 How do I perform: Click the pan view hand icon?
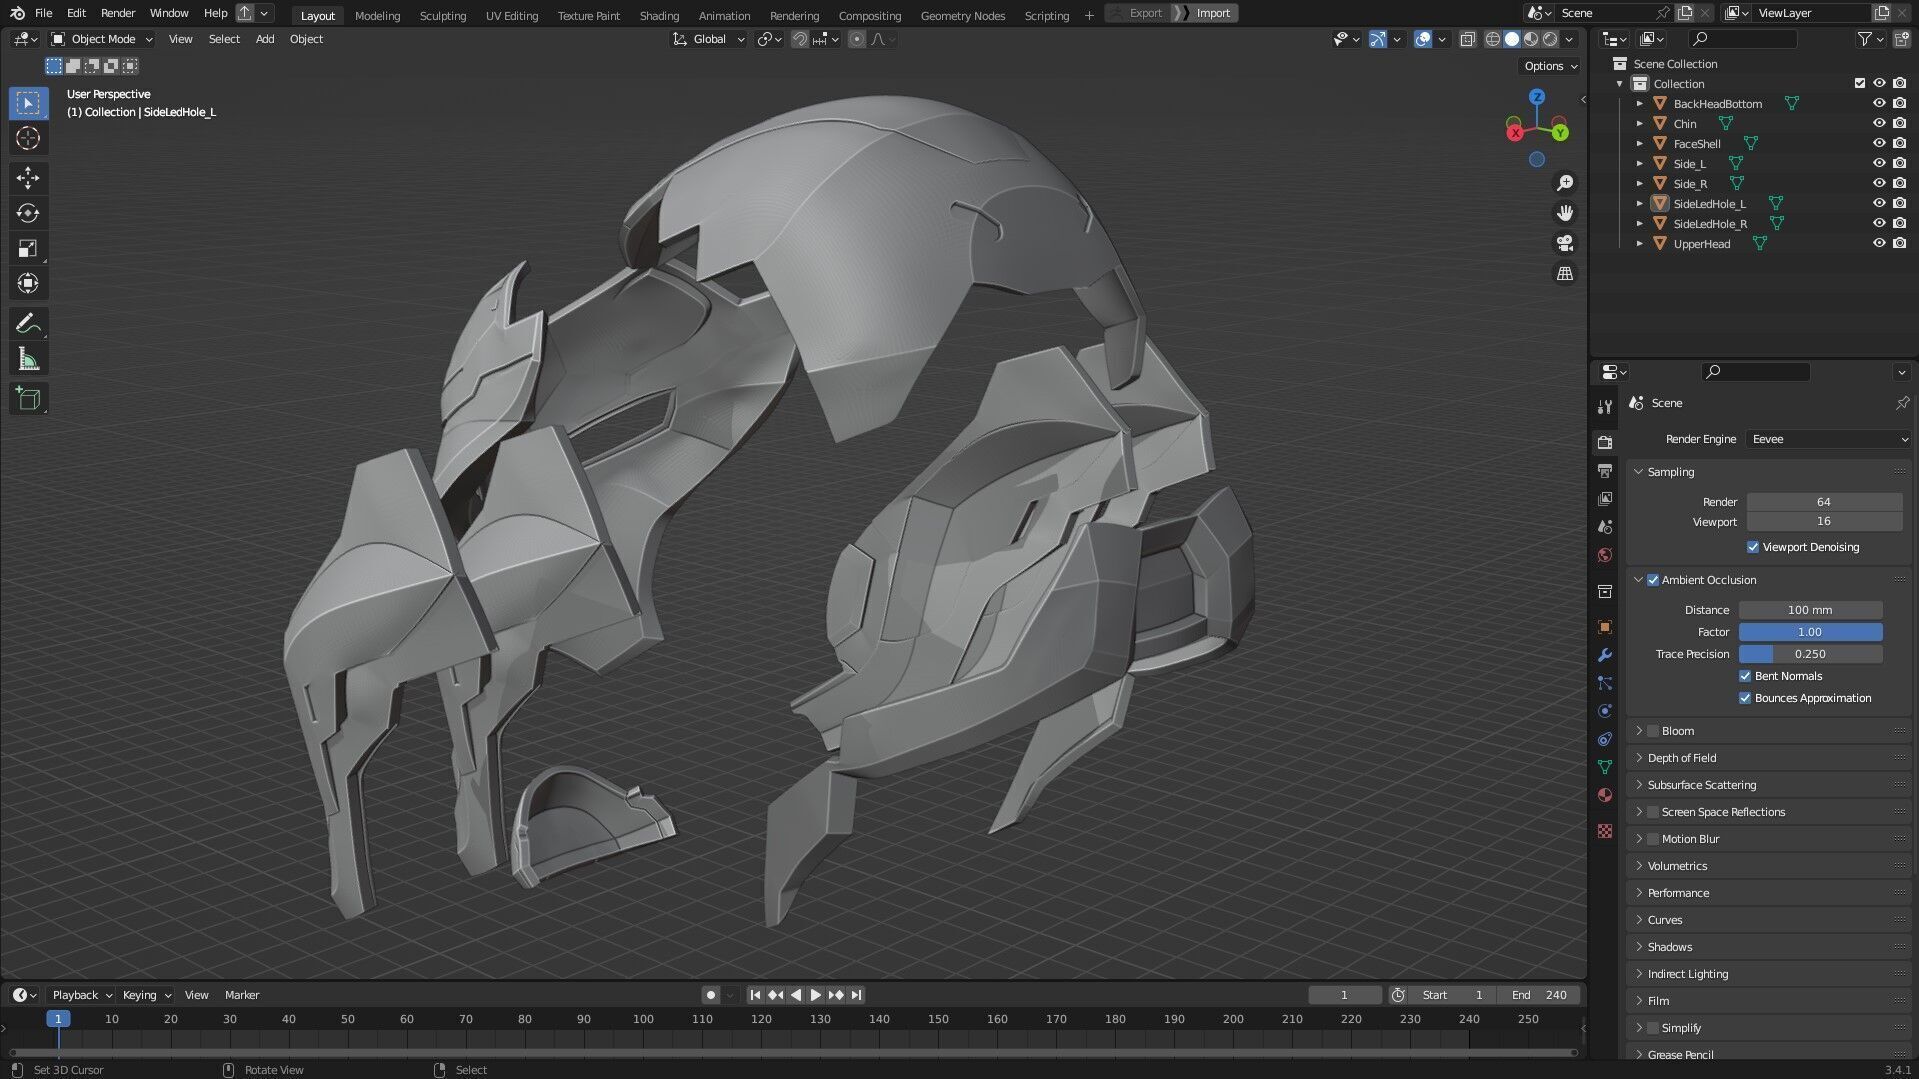(1565, 213)
